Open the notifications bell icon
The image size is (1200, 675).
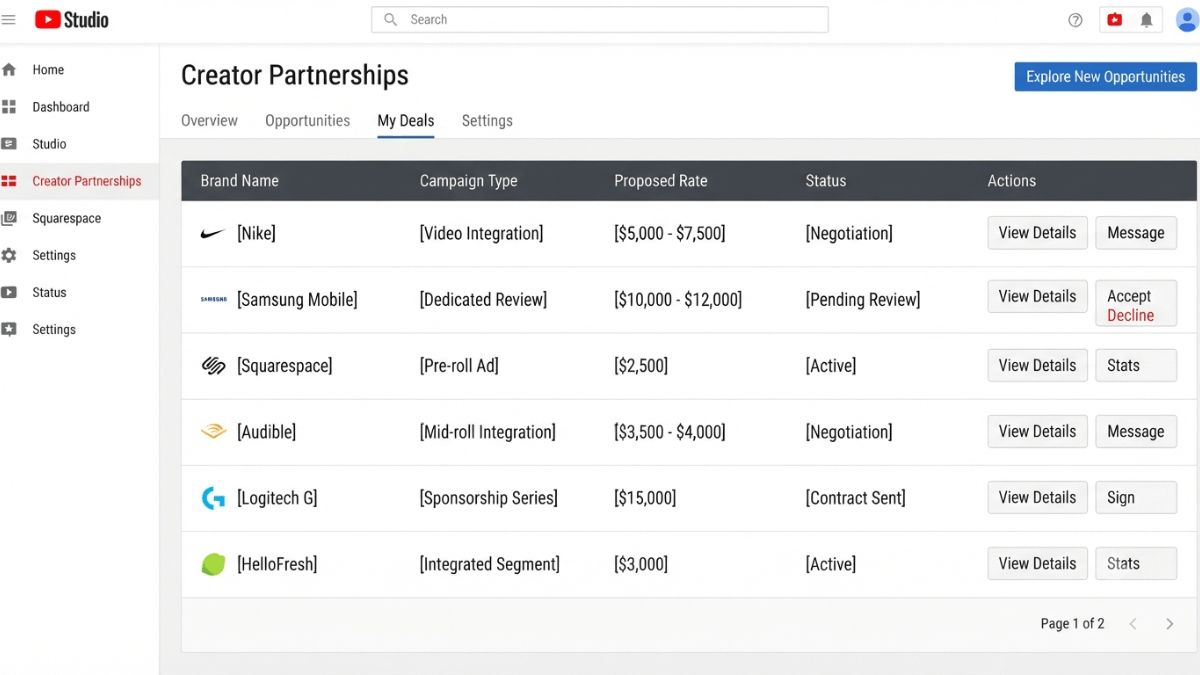pos(1147,20)
